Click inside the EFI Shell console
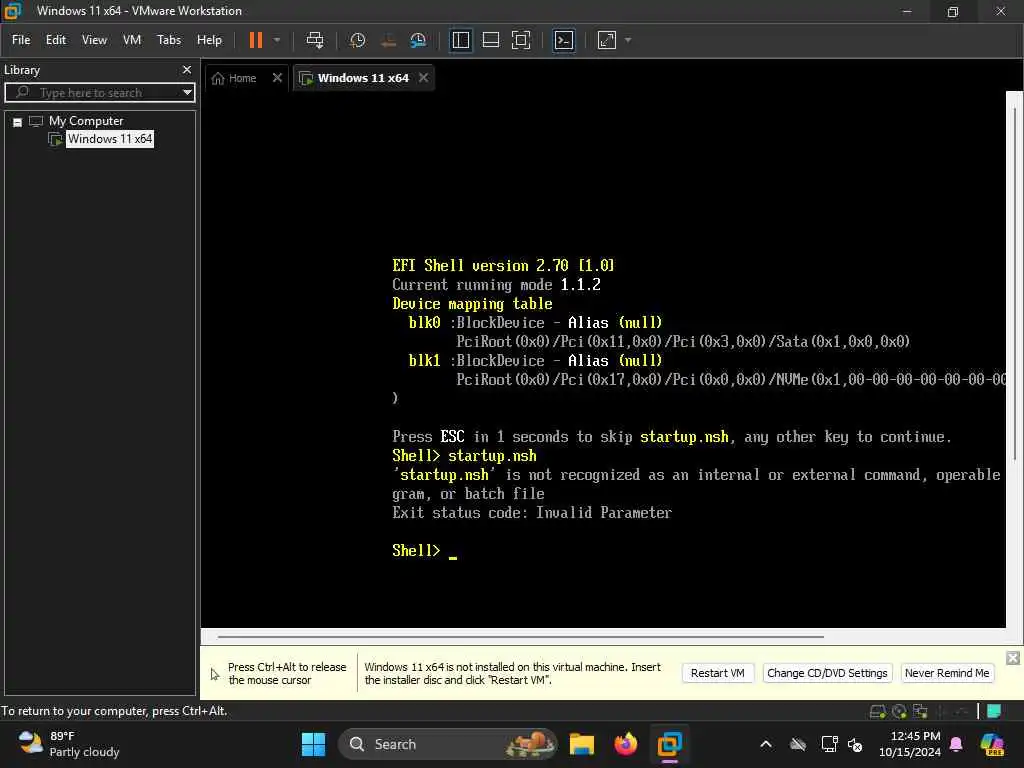The width and height of the screenshot is (1024, 768). 603,359
